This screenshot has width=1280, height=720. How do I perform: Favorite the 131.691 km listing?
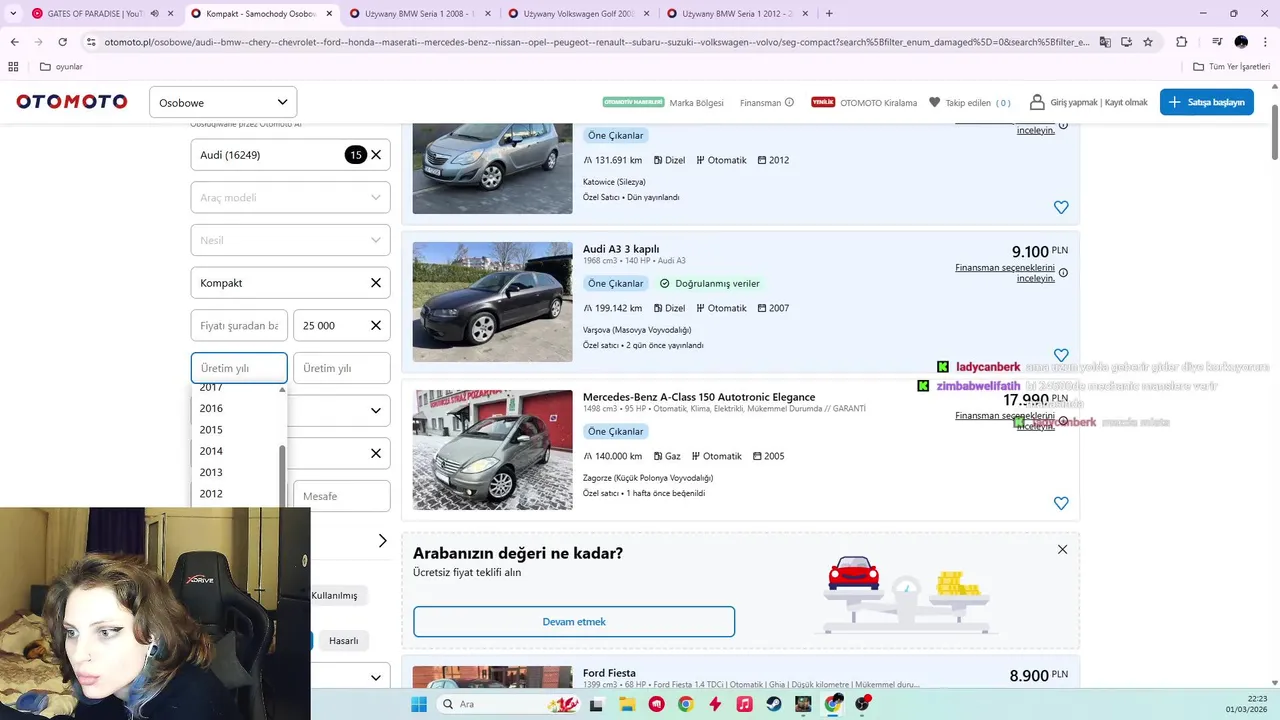click(x=1061, y=207)
